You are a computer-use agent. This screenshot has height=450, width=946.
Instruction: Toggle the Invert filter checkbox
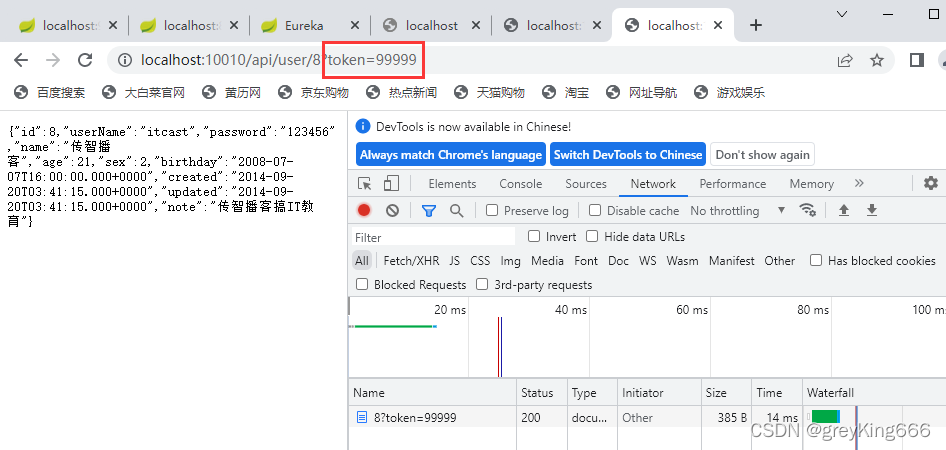533,236
